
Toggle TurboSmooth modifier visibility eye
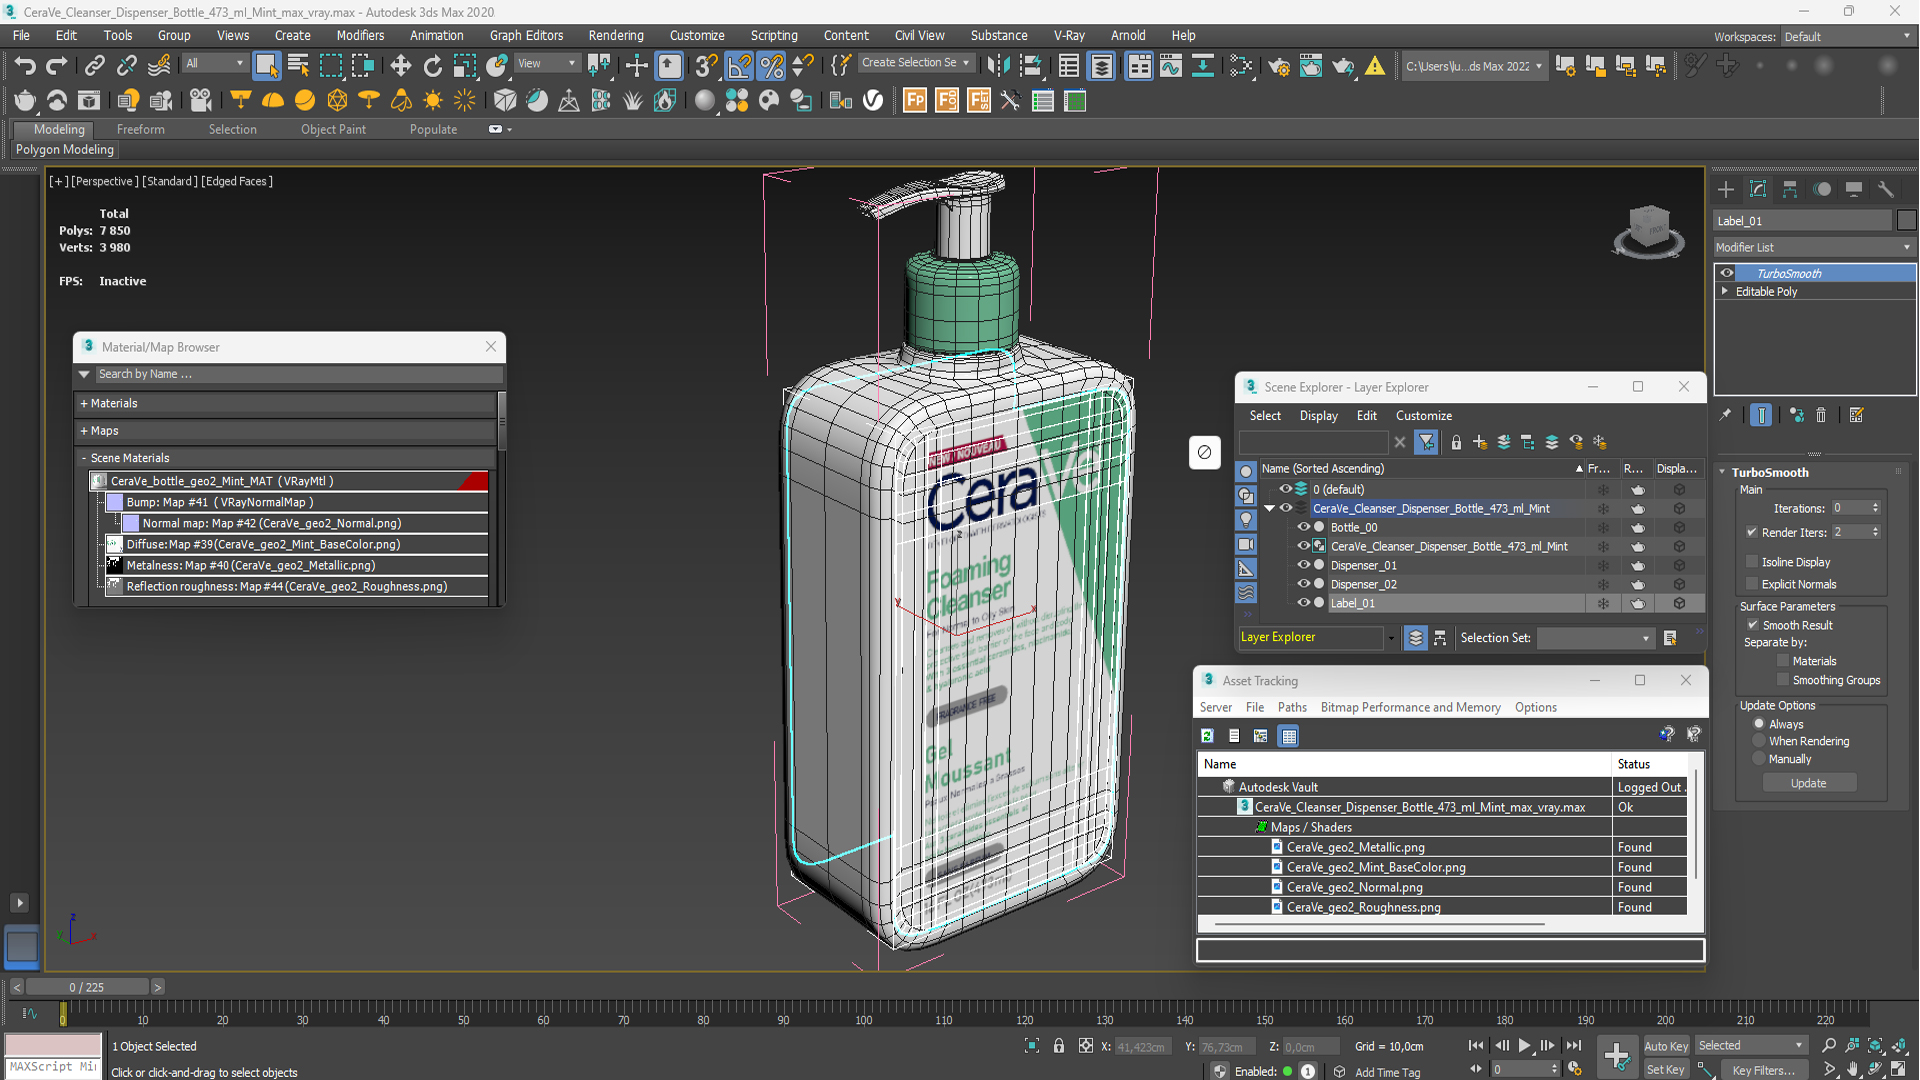point(1727,273)
